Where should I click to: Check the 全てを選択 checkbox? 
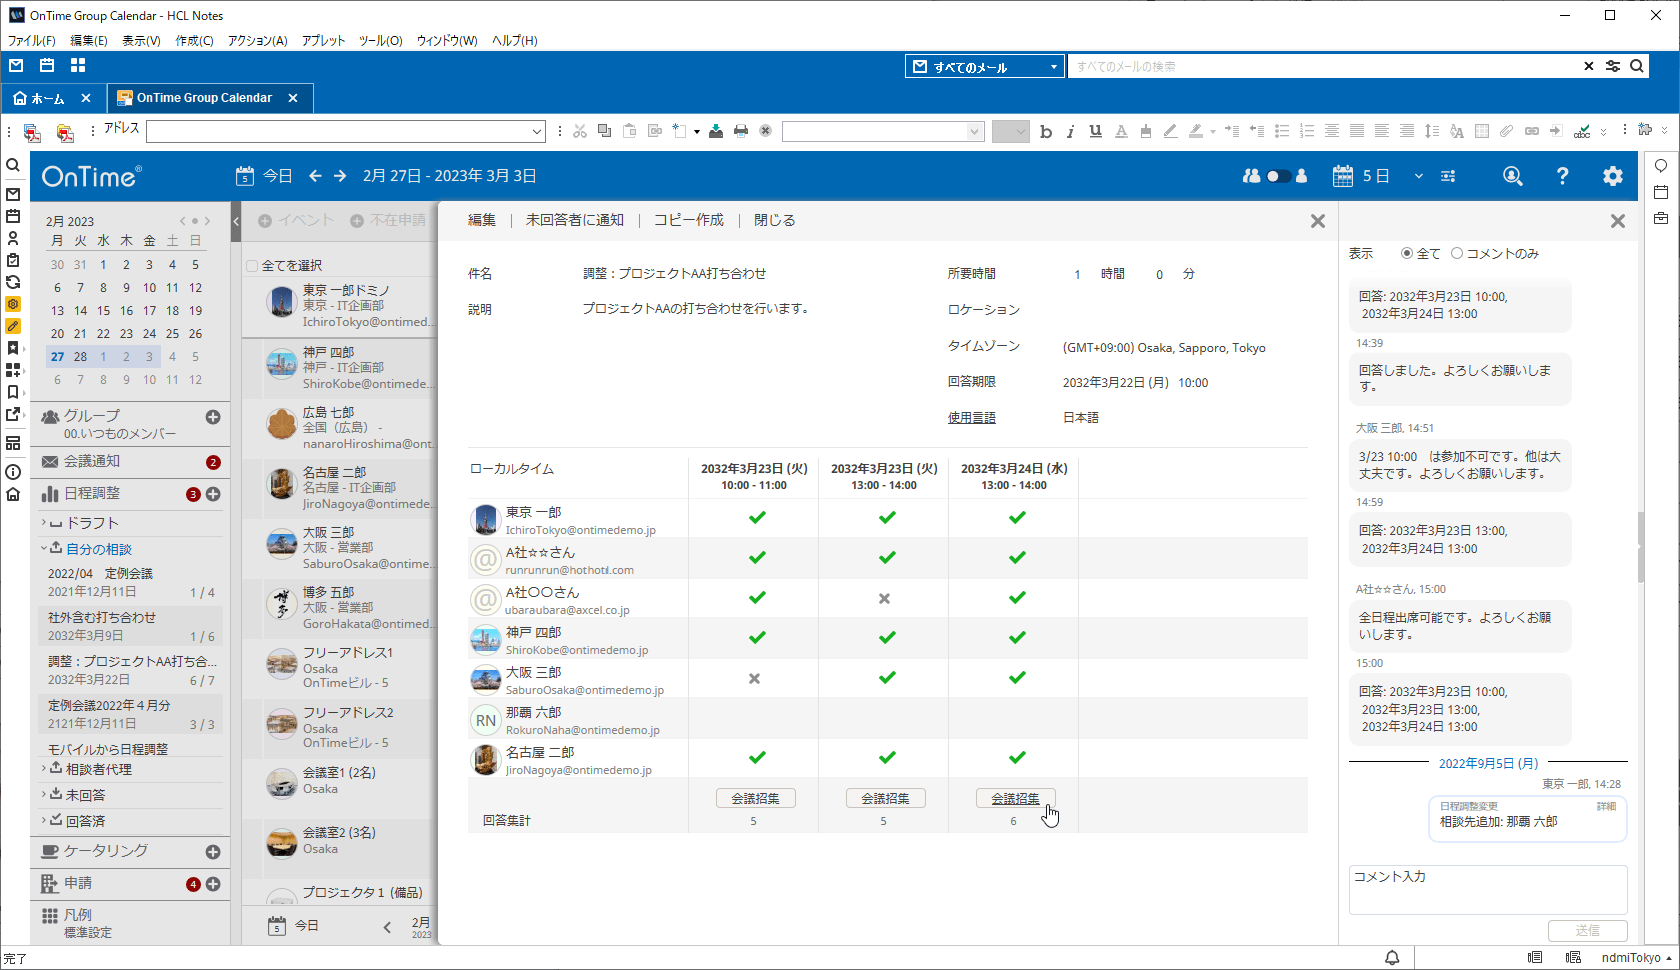tap(252, 266)
